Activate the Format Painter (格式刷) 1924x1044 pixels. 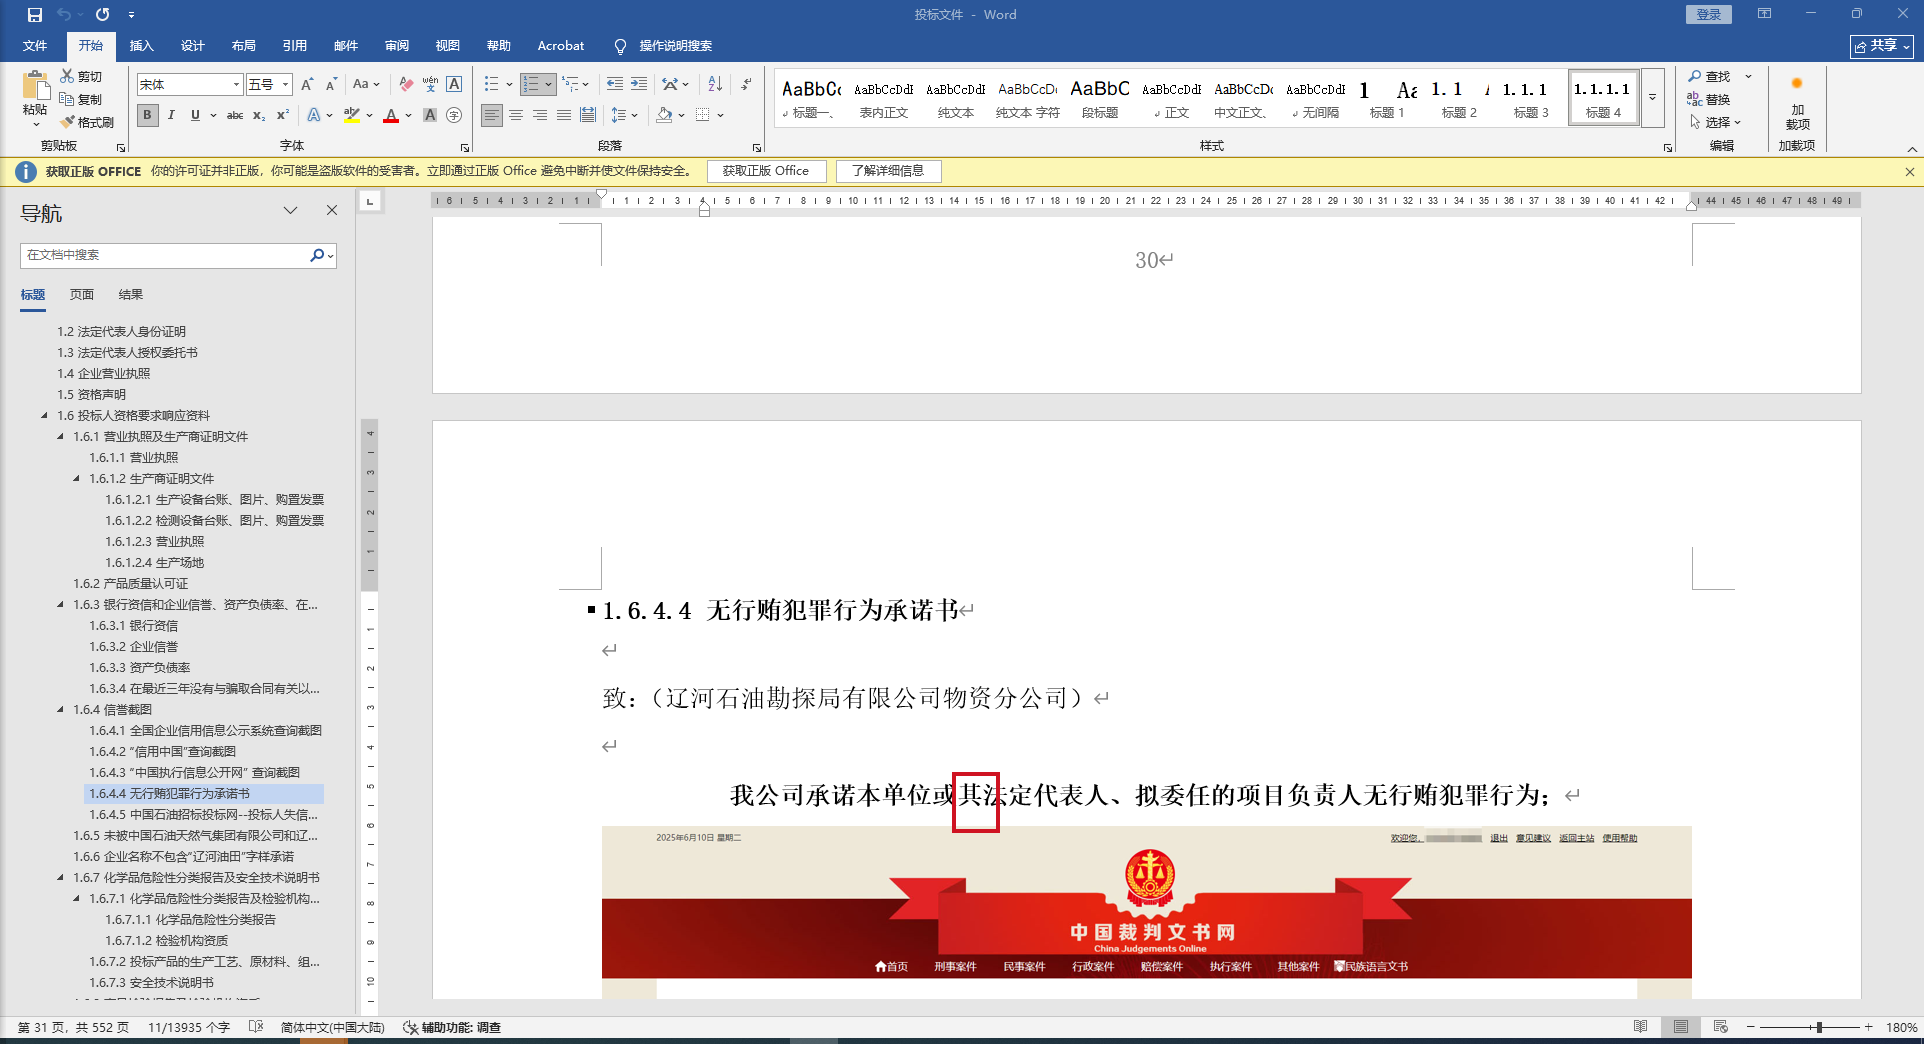pos(87,122)
